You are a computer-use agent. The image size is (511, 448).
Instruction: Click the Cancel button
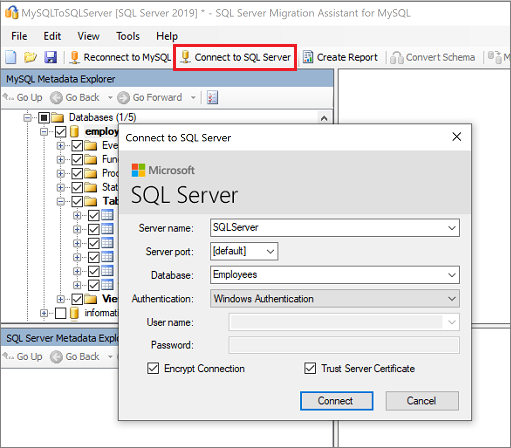coord(422,401)
